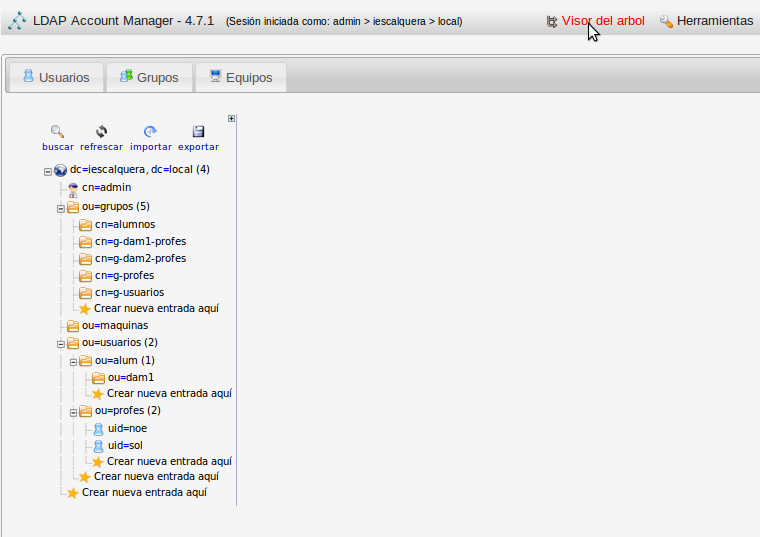Screen dimensions: 760x537
Task: Open Visor del arbol link
Action: [603, 21]
